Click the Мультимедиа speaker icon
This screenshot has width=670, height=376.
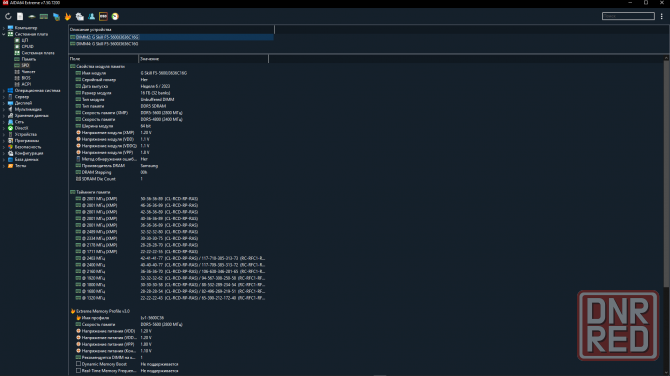[x=10, y=109]
